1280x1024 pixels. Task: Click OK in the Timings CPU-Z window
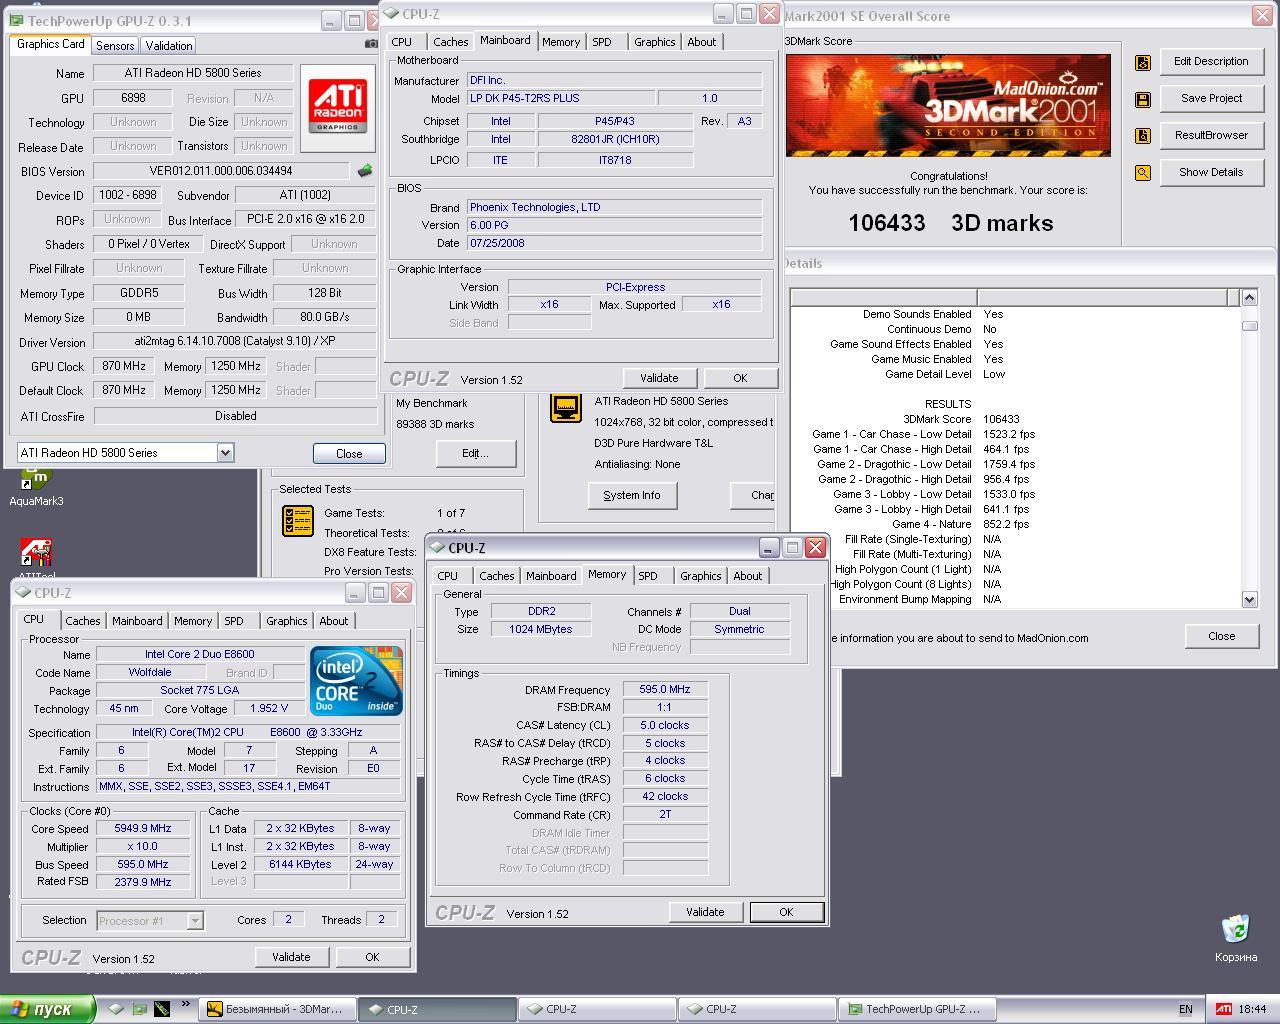point(786,912)
